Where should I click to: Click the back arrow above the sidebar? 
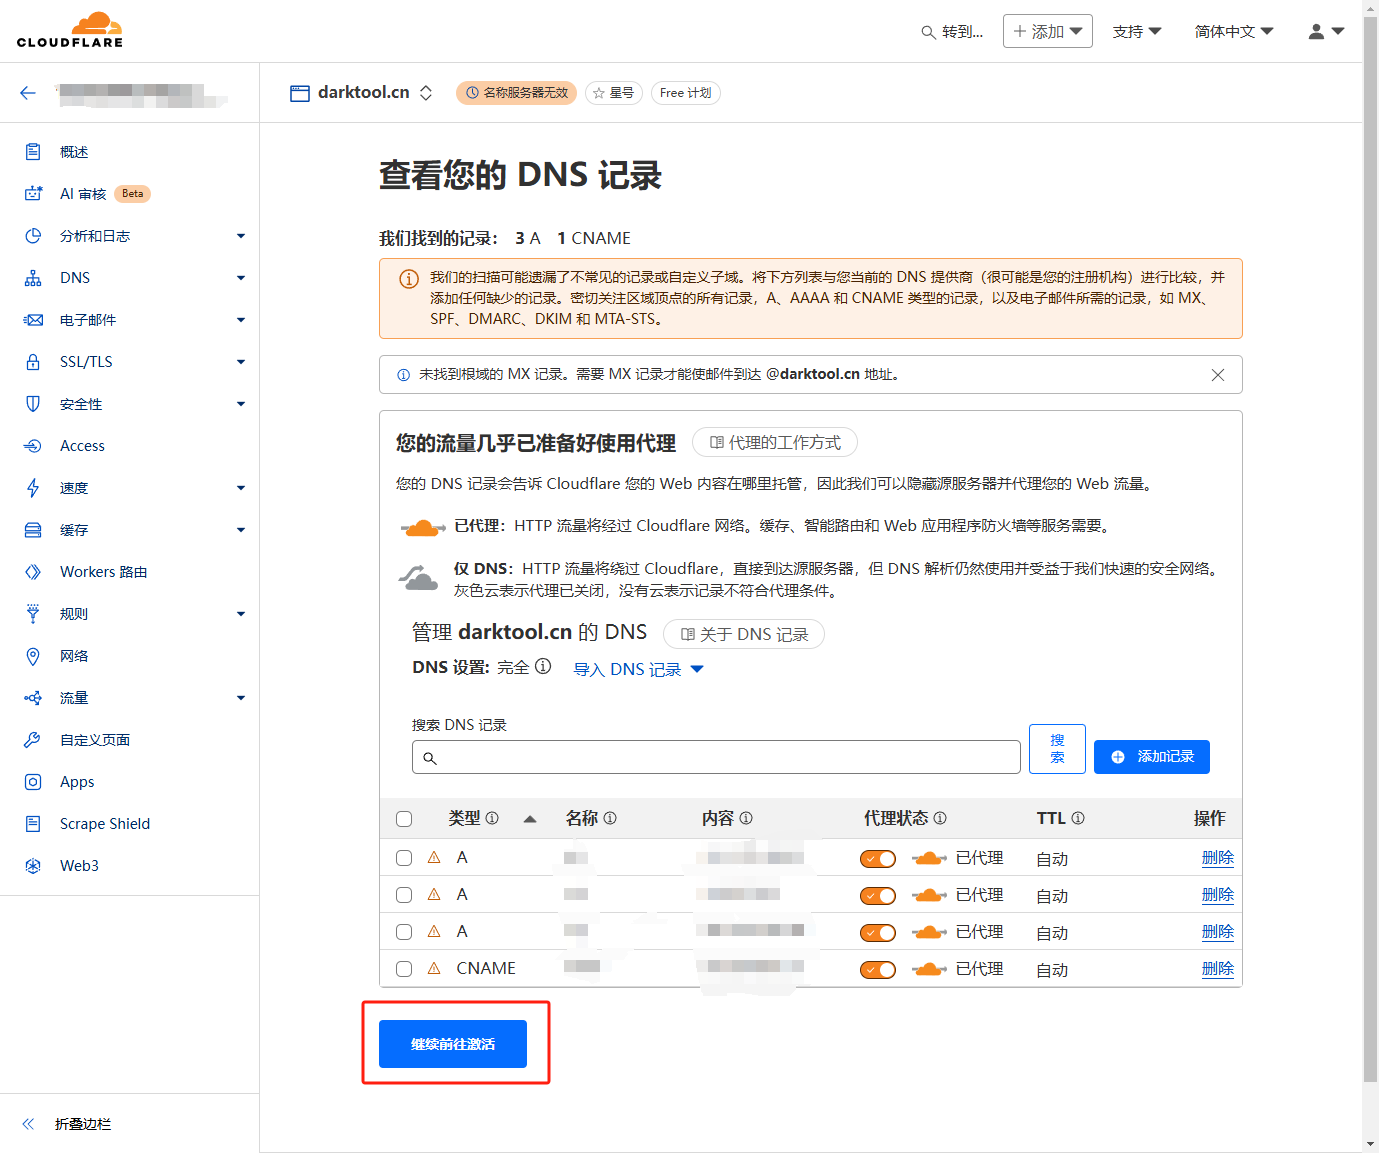[x=28, y=93]
